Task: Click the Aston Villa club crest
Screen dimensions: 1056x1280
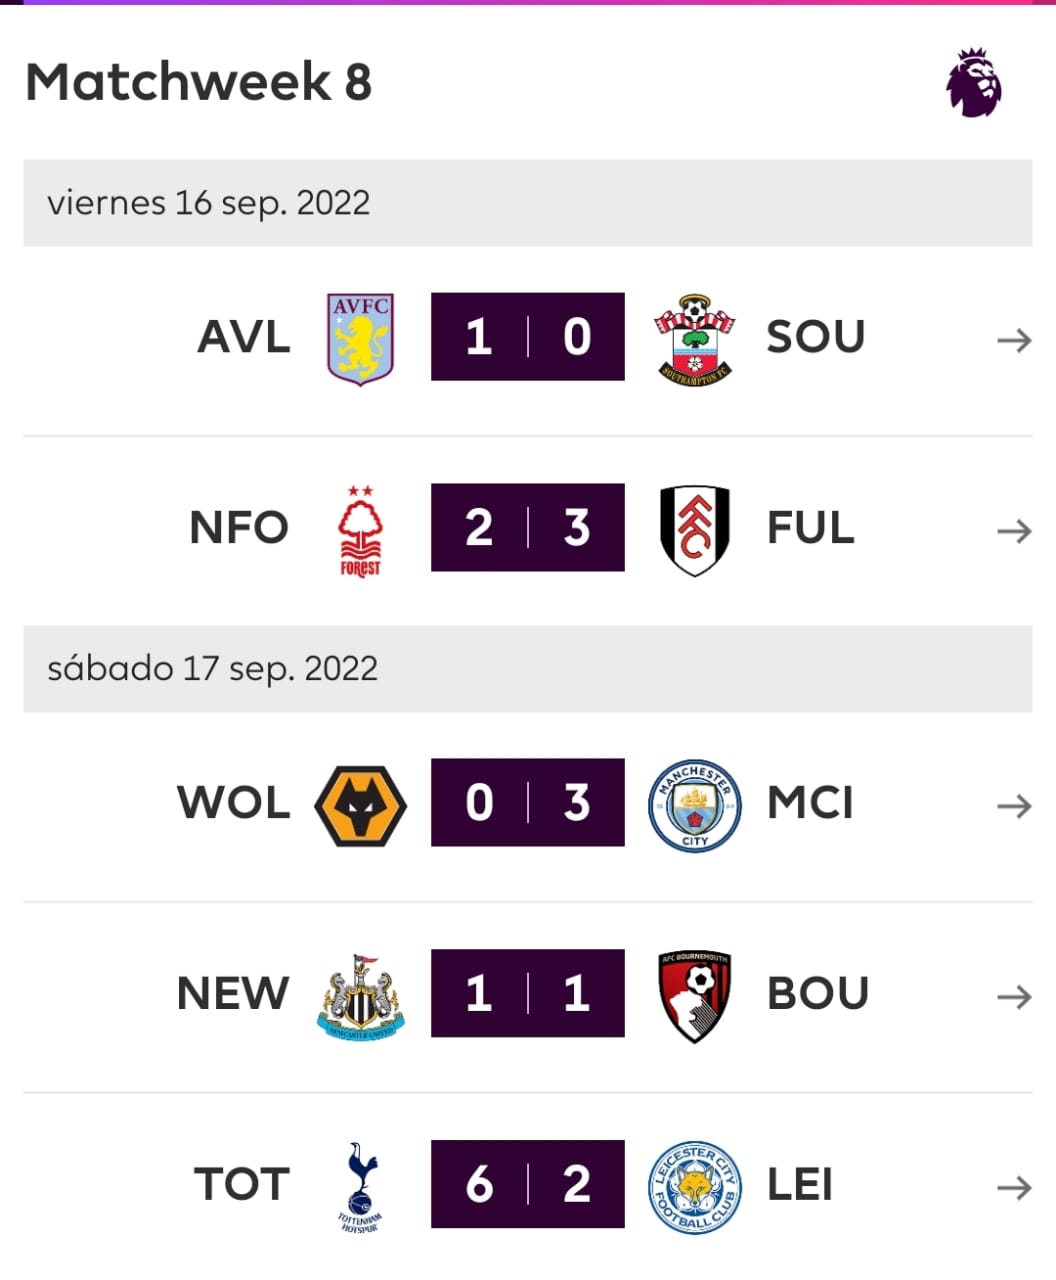Action: [x=361, y=338]
